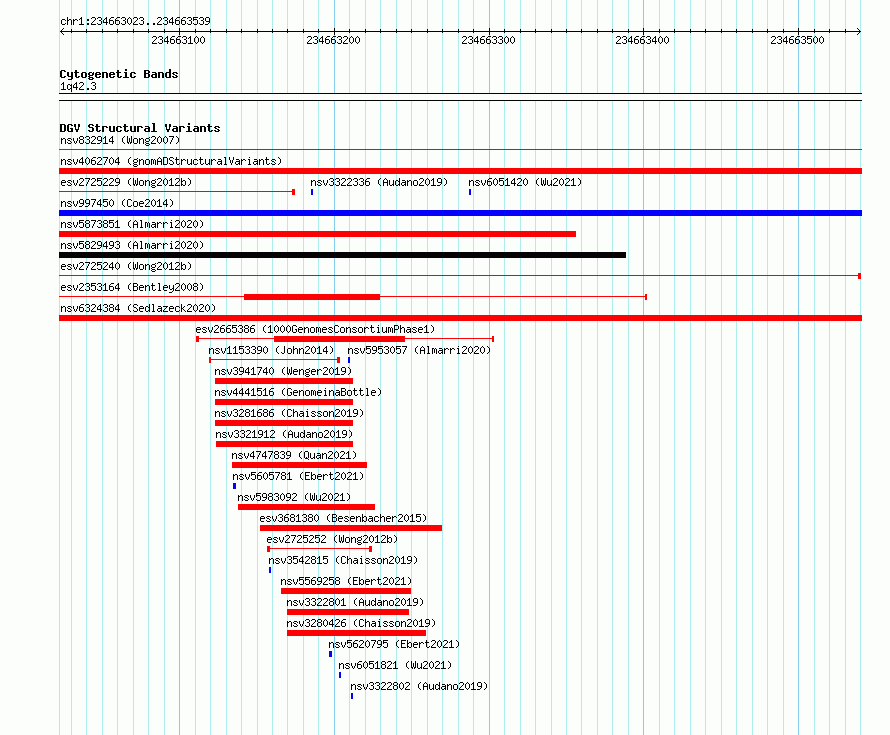
Task: Click the nsv5953057 (Almarri2020) label
Action: pos(419,350)
